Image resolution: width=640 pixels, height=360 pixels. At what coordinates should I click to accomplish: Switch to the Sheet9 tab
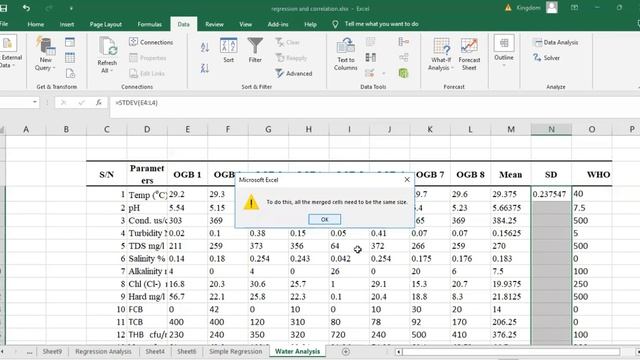52,351
